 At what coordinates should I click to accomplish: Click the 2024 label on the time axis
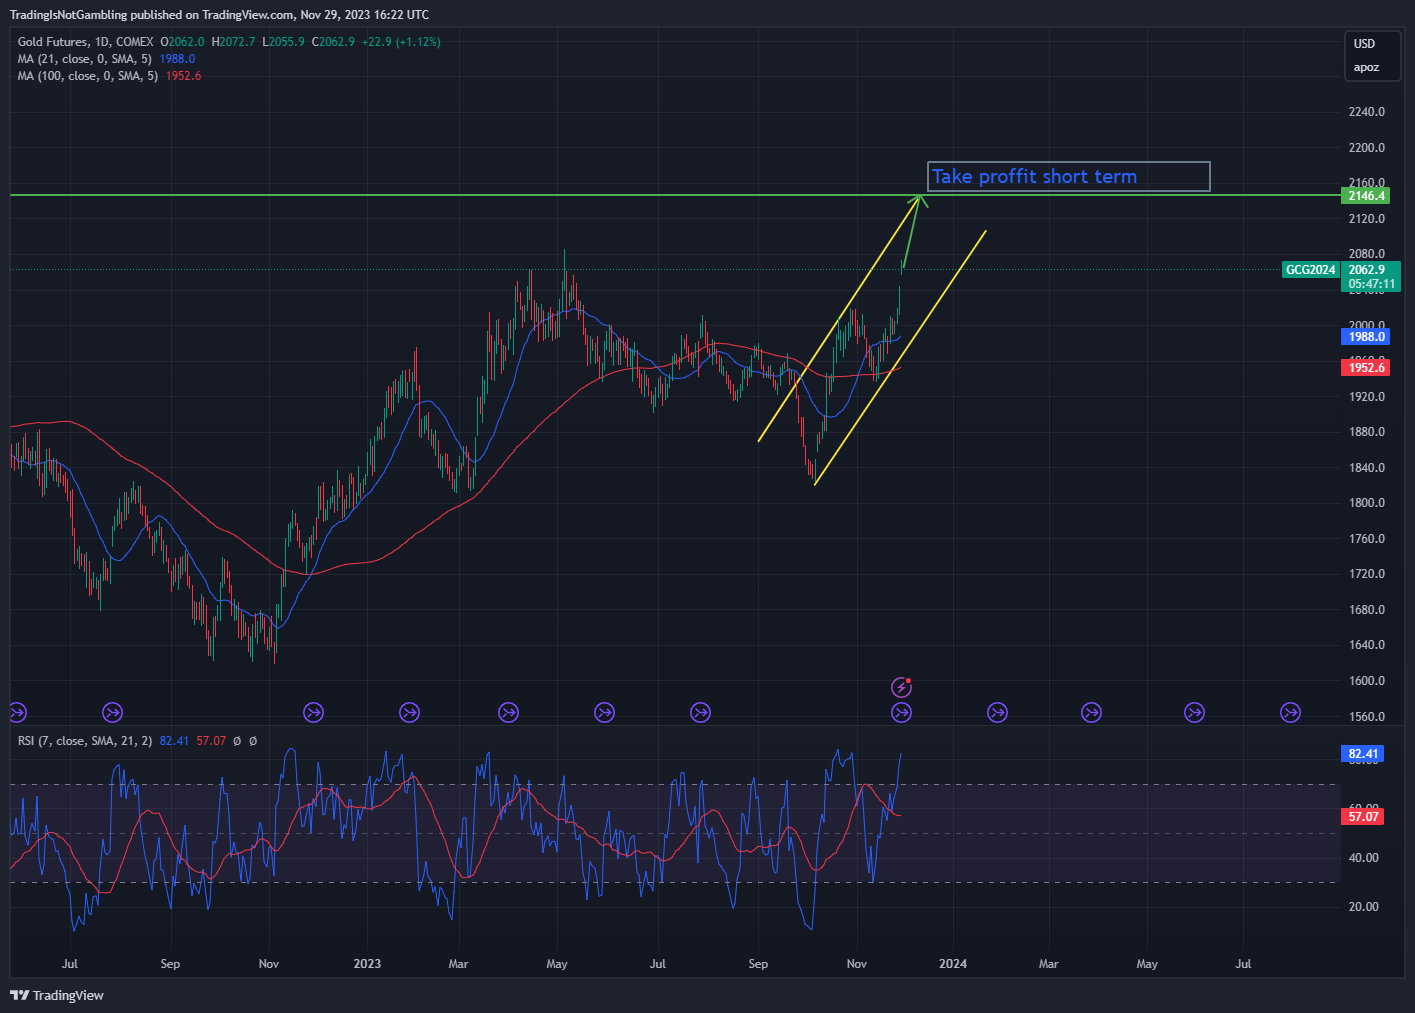coord(953,964)
